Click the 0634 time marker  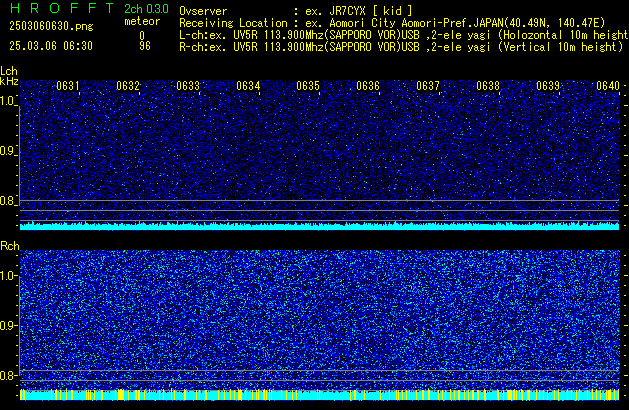pos(248,86)
